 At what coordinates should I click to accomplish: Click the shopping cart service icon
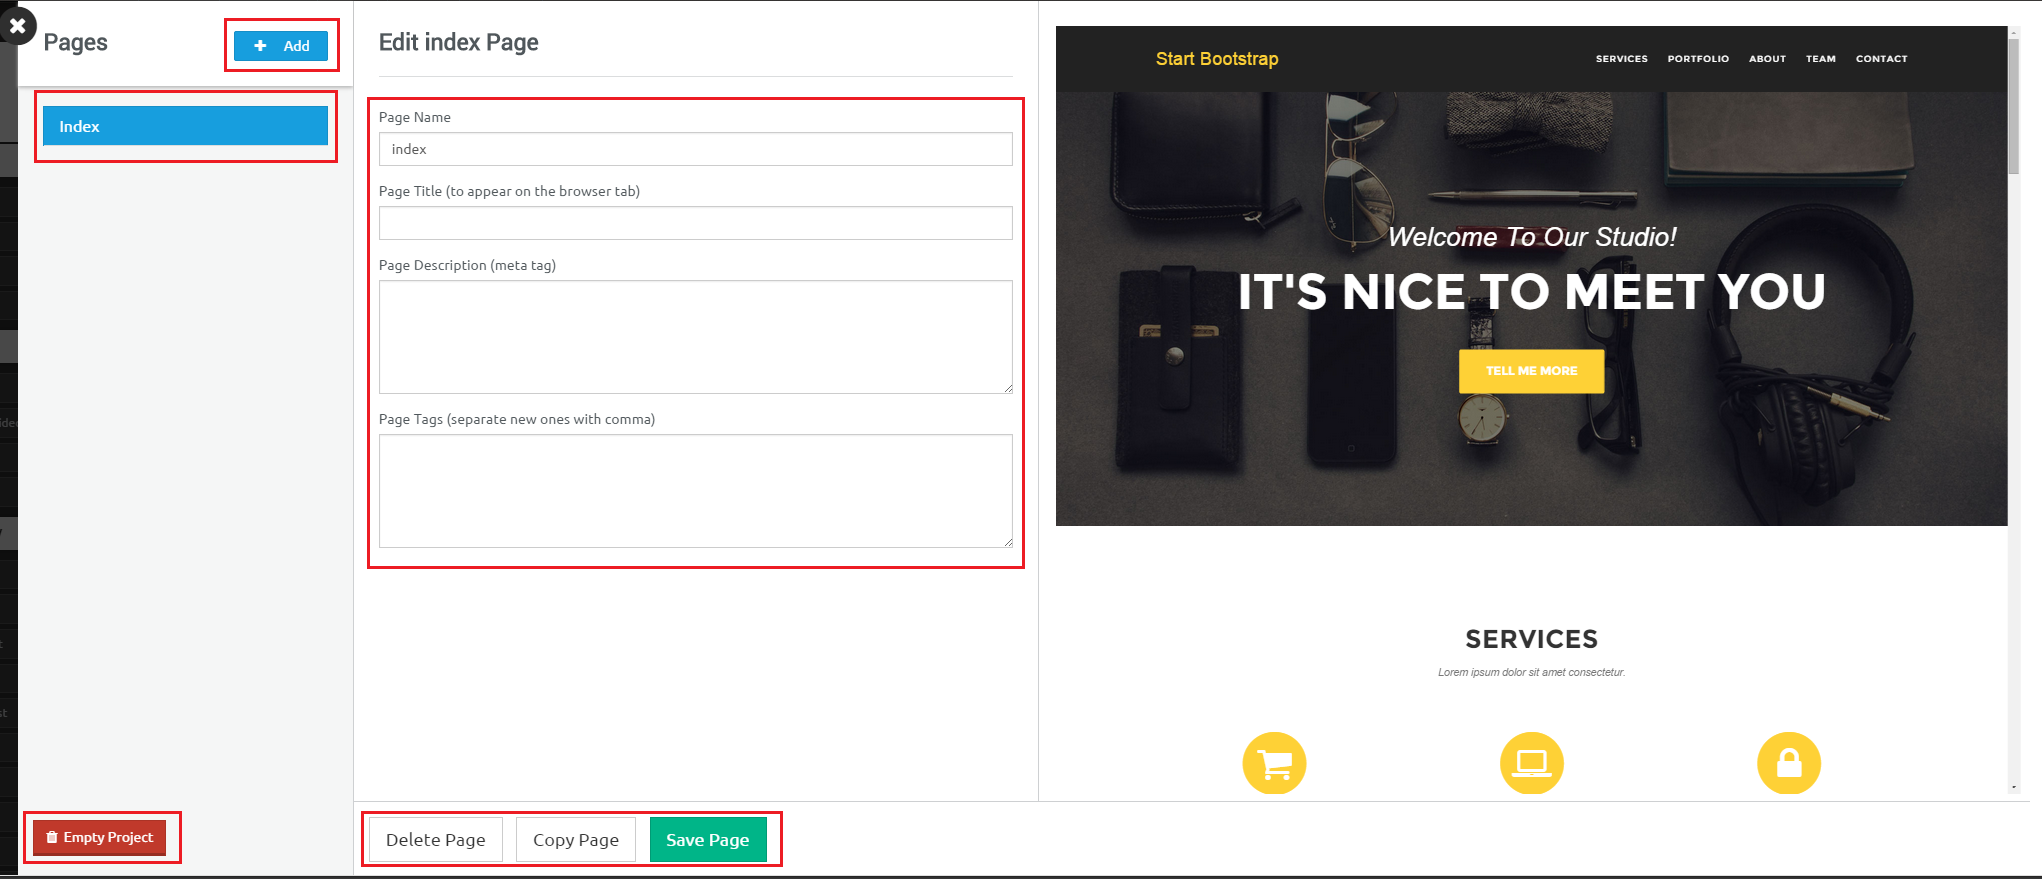click(1274, 763)
